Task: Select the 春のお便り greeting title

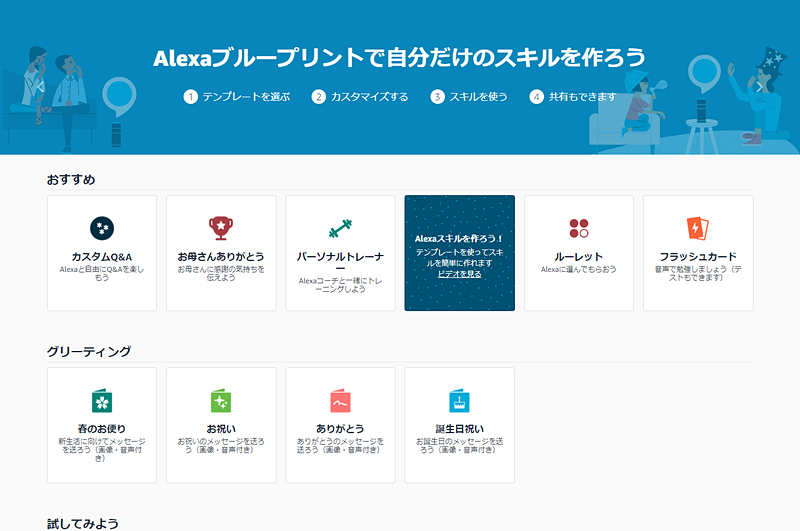Action: [x=102, y=429]
